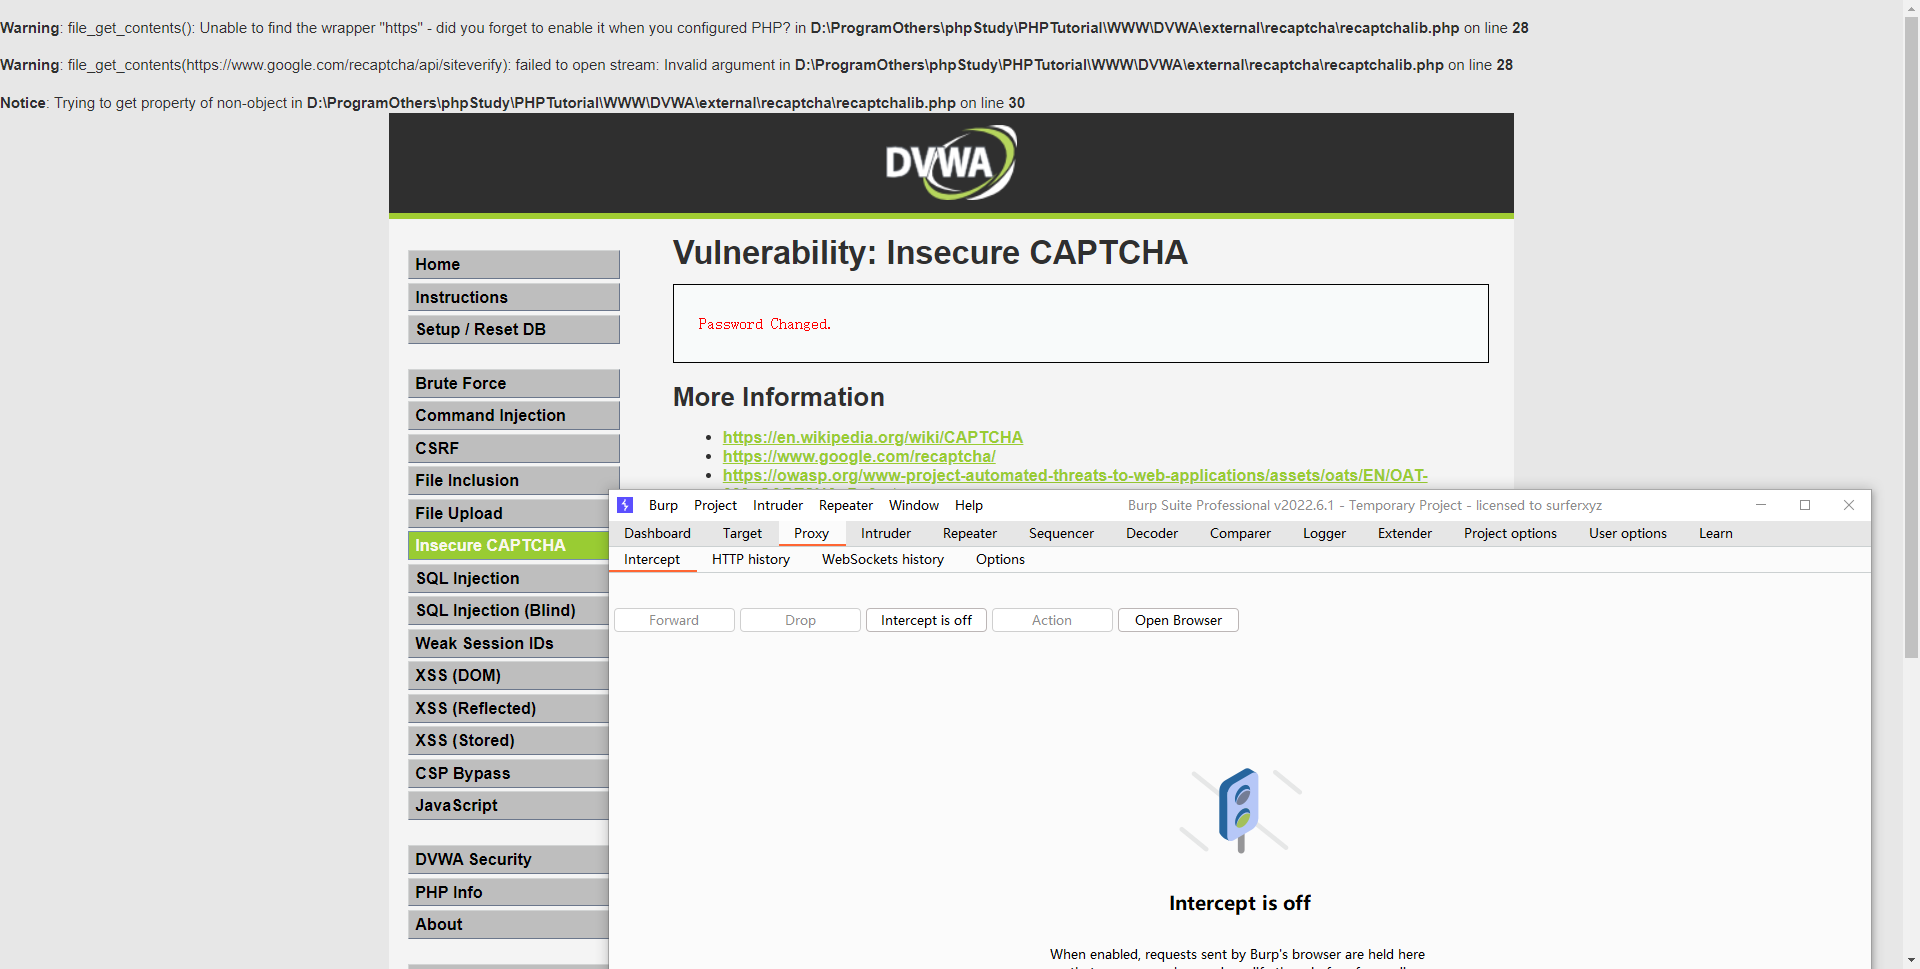Image resolution: width=1920 pixels, height=969 pixels.
Task: Open the Project menu in Burp
Action: (x=715, y=505)
